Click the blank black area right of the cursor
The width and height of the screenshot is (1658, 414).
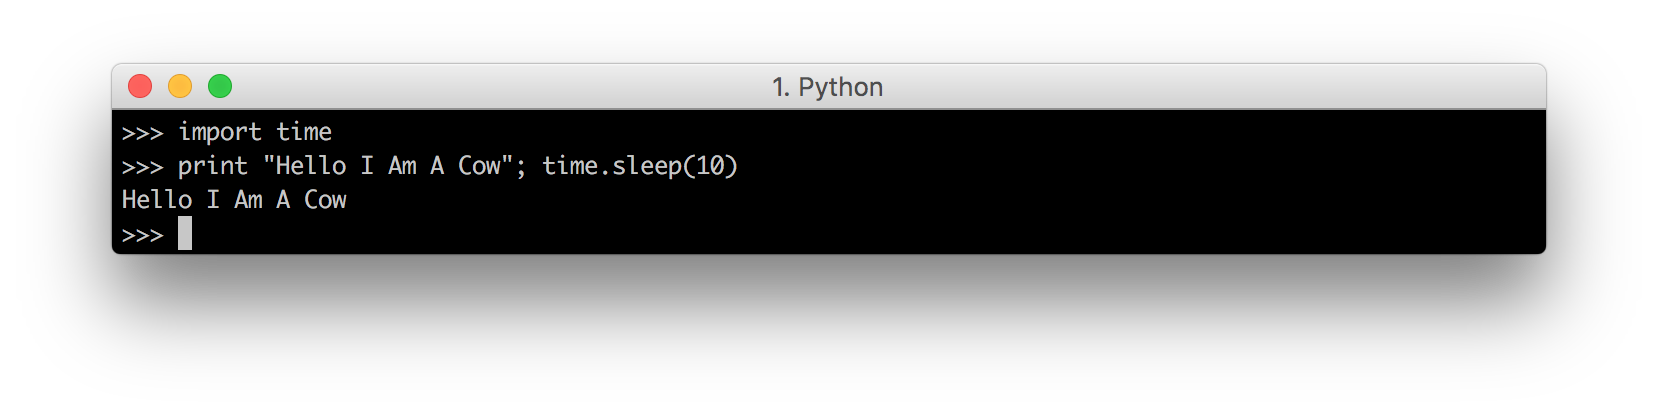[860, 234]
